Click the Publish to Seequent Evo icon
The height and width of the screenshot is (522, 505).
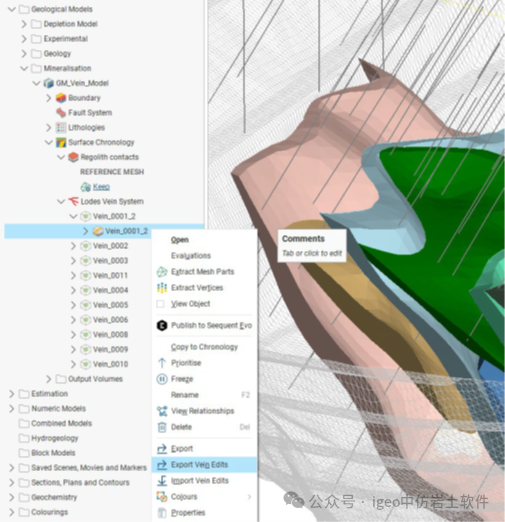click(162, 325)
